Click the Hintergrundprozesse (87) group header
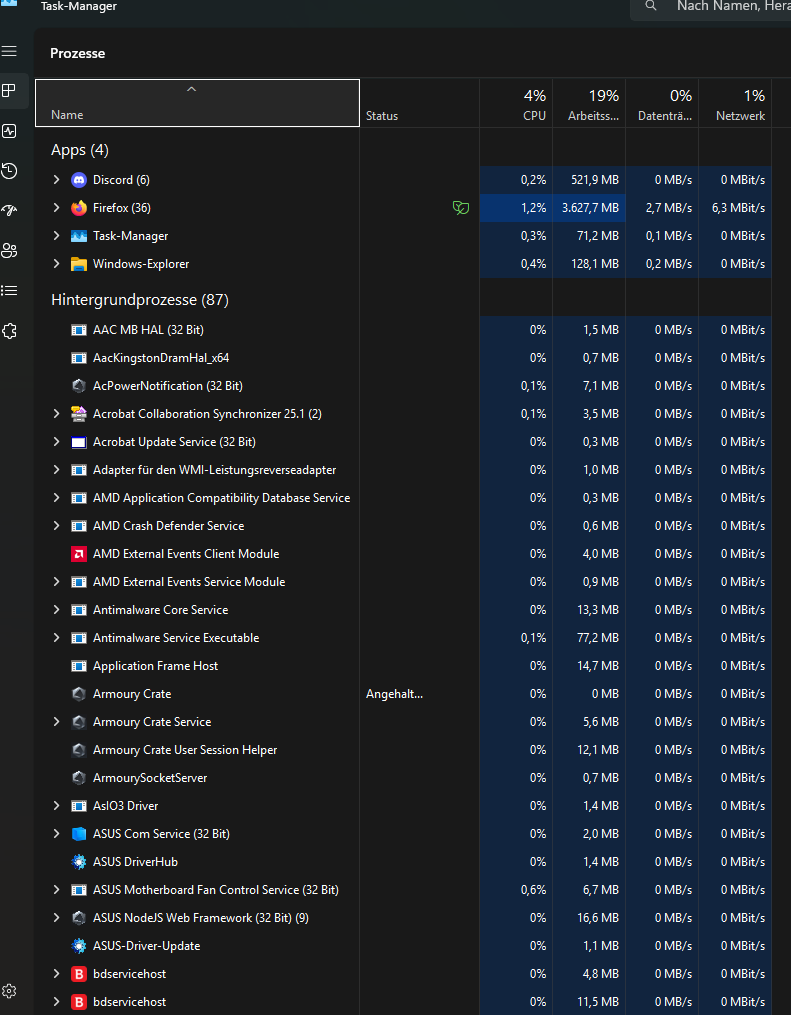Viewport: 791px width, 1015px height. click(x=140, y=300)
